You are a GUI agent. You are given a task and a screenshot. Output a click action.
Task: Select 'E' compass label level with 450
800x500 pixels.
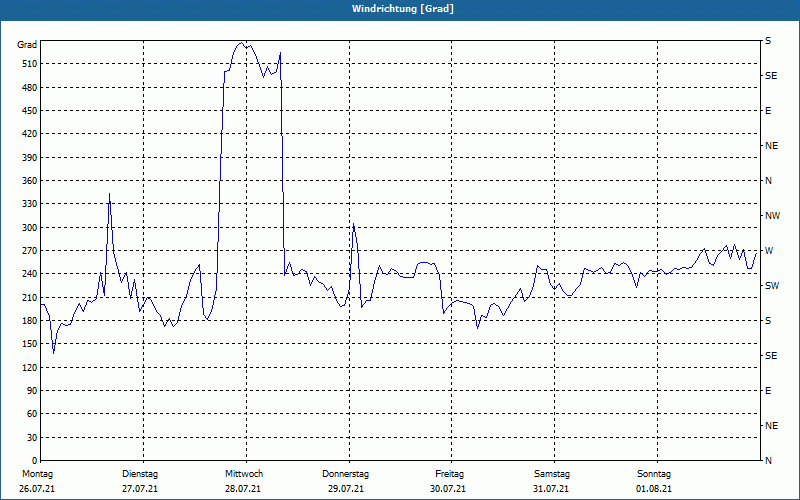tap(768, 111)
